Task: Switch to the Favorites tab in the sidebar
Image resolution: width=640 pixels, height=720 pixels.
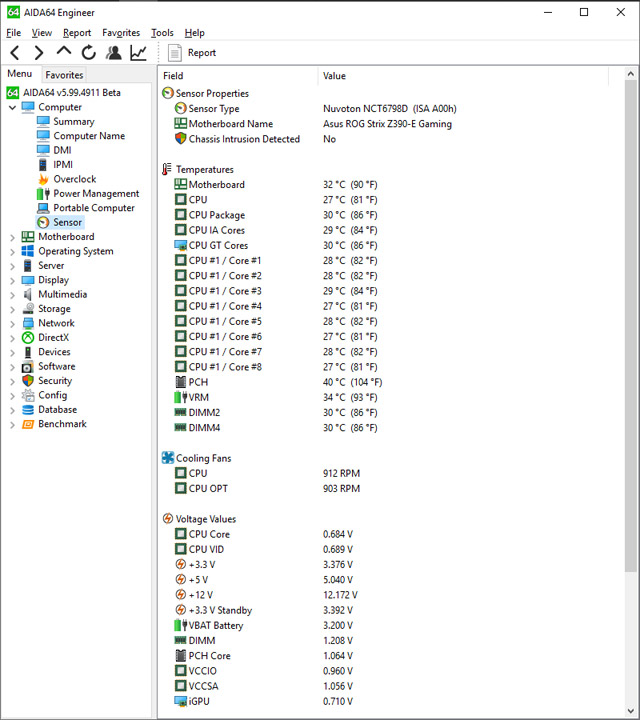Action: click(x=64, y=74)
